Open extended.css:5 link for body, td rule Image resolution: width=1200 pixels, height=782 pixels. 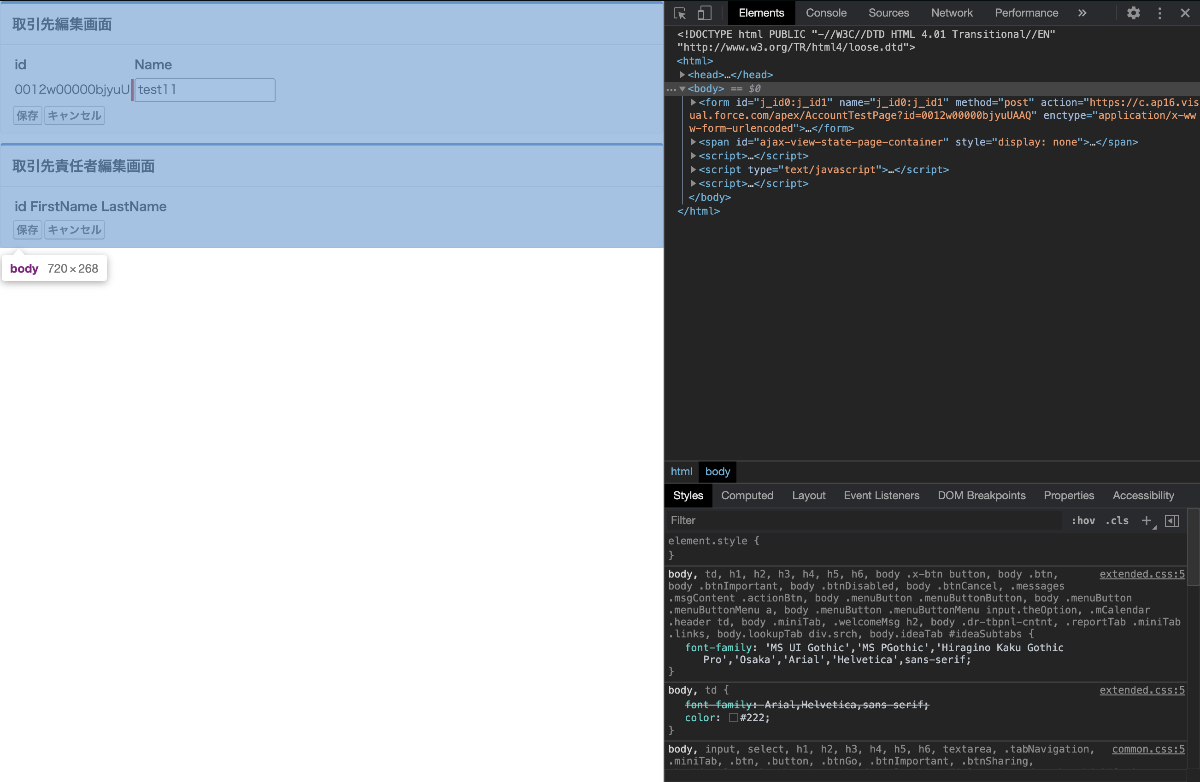(1142, 690)
